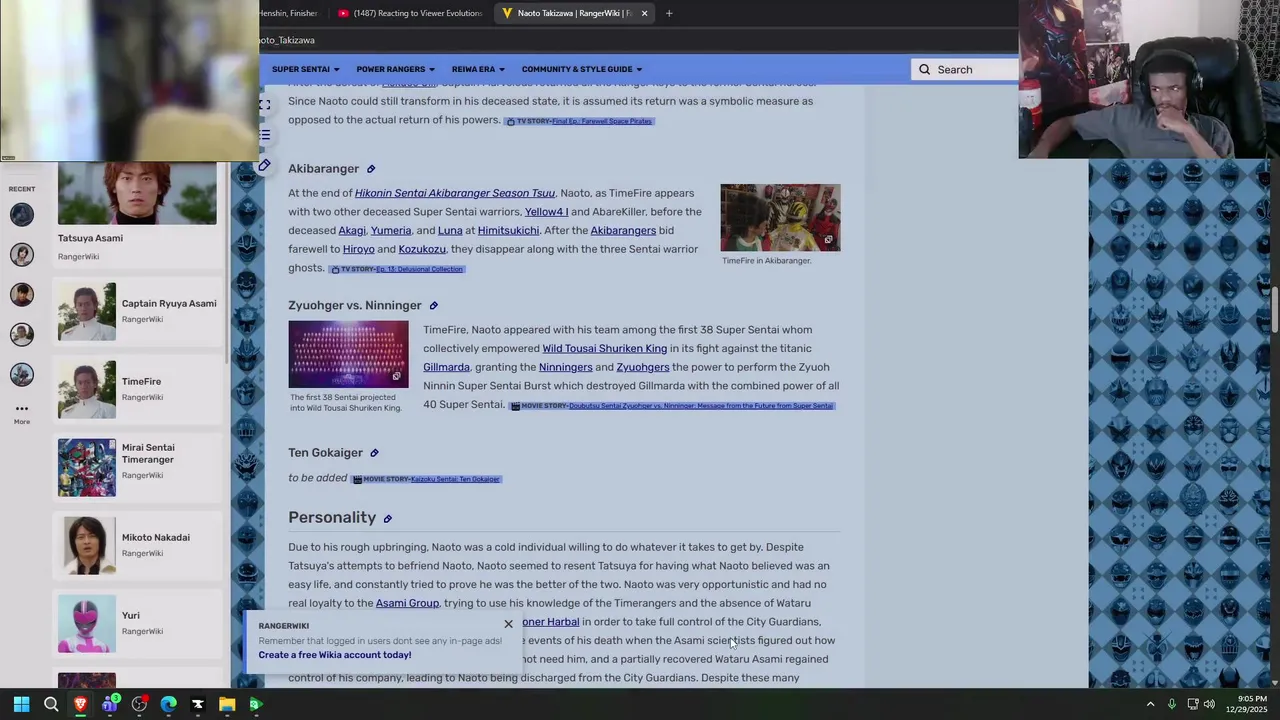Open Kaizoku Sentai: Ten Gokaiger reference
This screenshot has height=720, width=1280.
(455, 479)
